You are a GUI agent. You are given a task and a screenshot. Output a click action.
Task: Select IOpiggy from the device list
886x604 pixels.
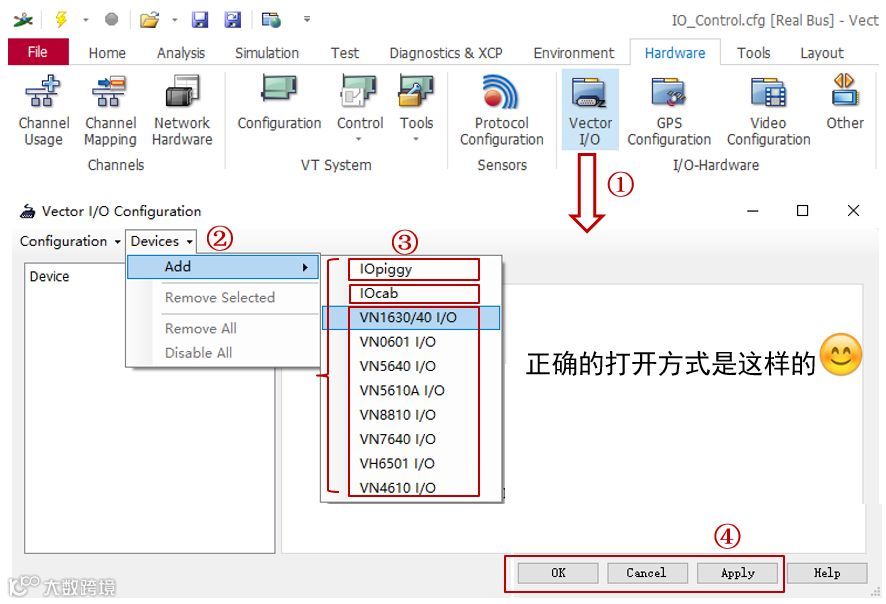click(x=411, y=269)
